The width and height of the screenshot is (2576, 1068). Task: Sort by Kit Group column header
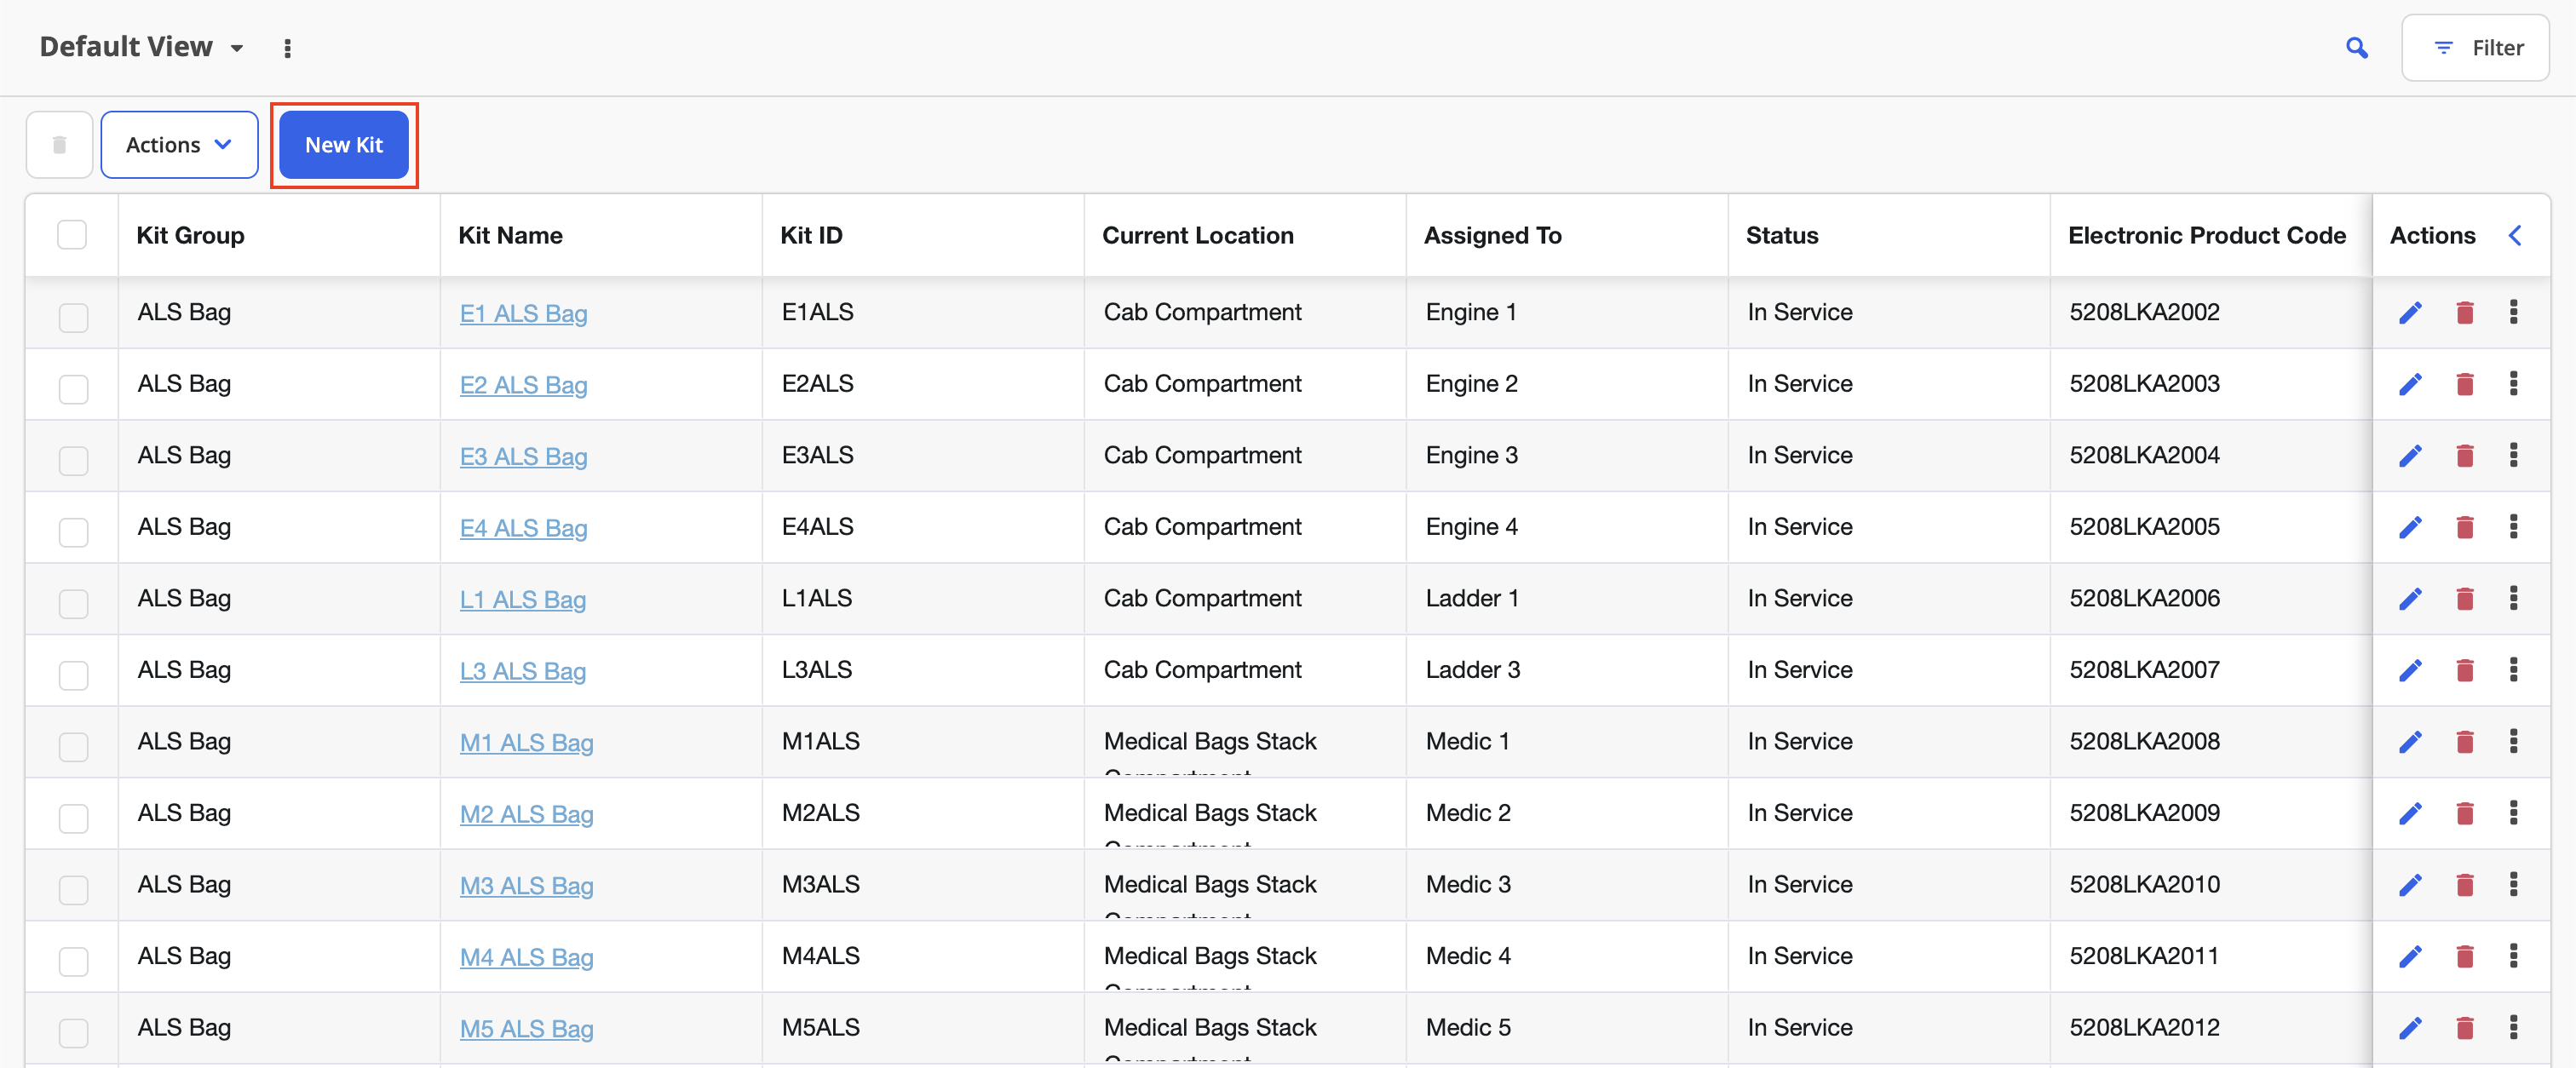[190, 236]
